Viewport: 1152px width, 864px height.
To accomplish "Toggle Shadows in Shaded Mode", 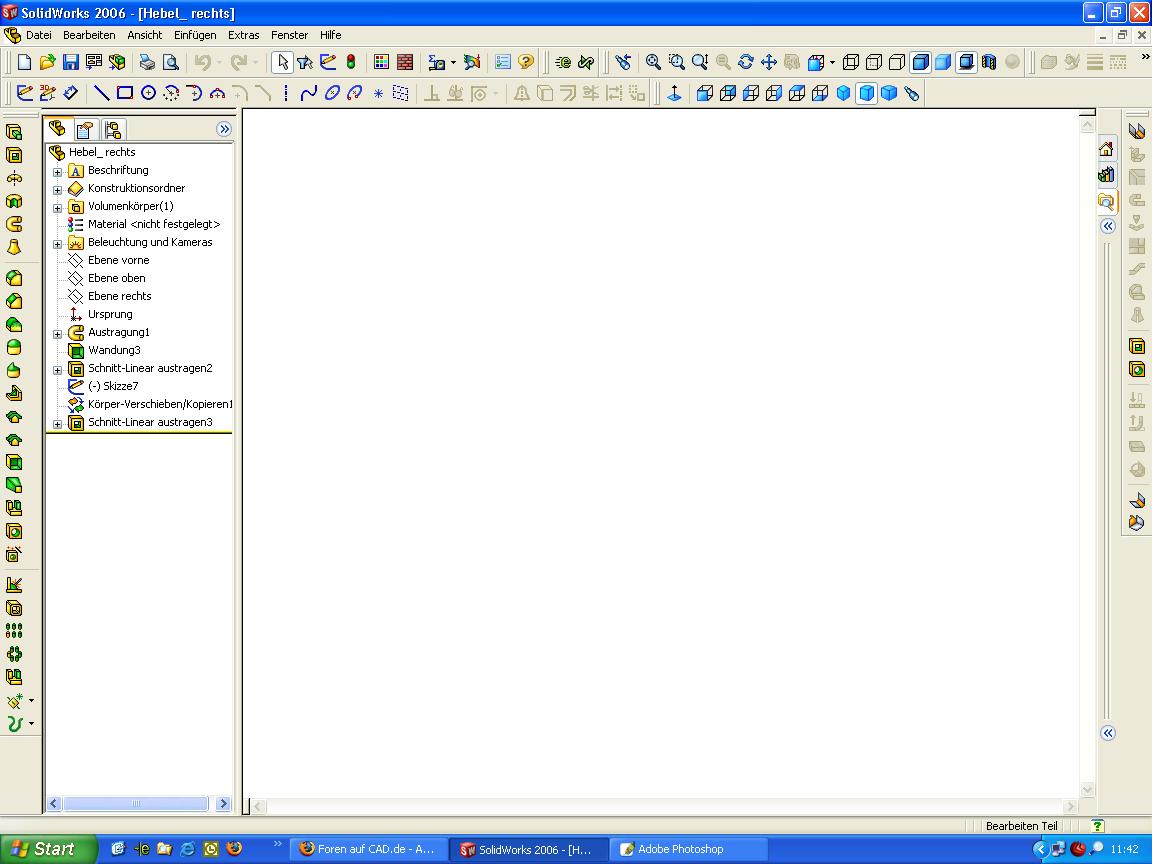I will [966, 62].
